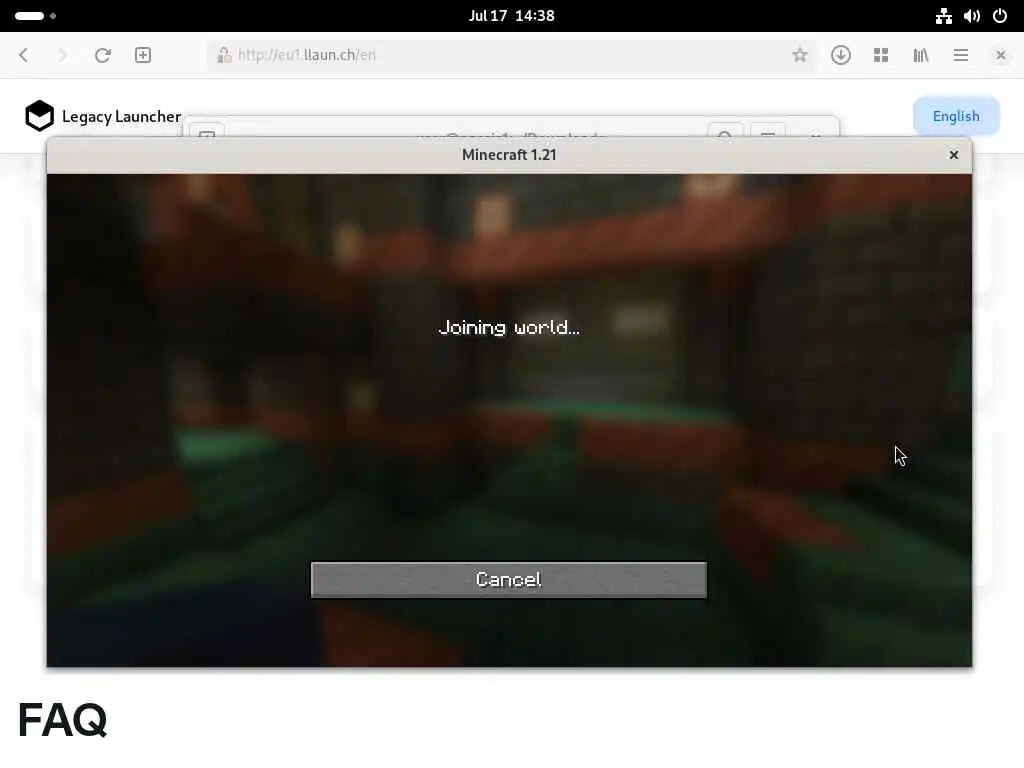
Task: Open the power menu in top bar
Action: pyautogui.click(x=1000, y=16)
